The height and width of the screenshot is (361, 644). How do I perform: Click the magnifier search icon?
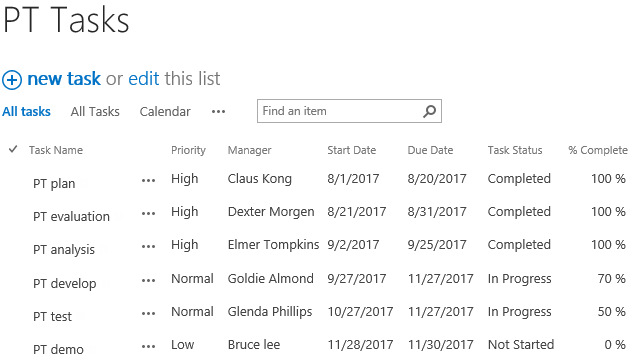tap(429, 111)
